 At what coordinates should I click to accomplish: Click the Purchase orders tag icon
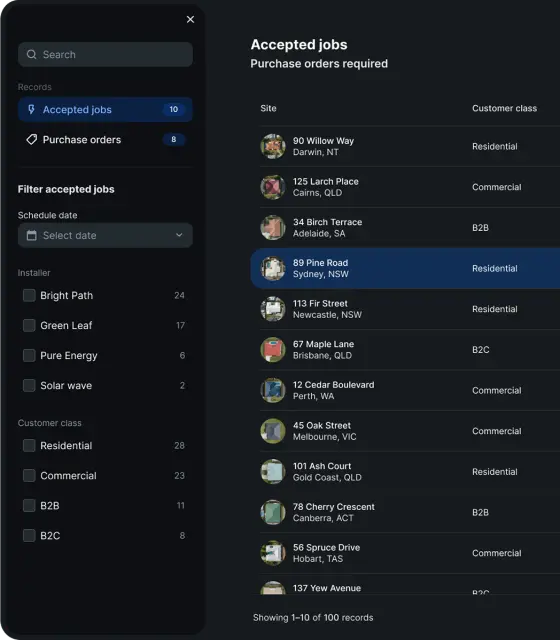[31, 140]
